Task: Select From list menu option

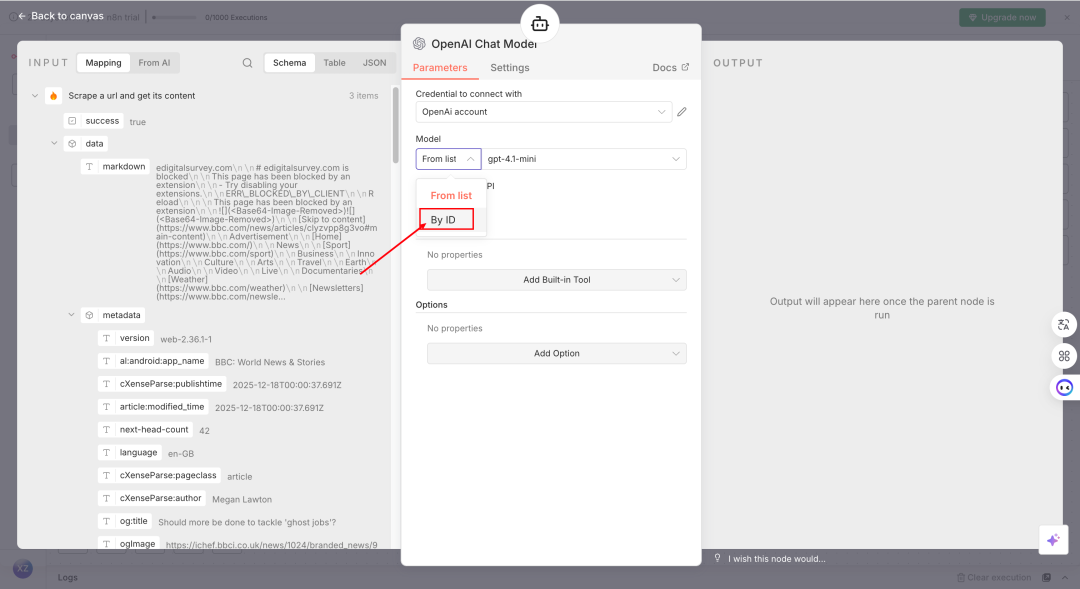Action: (x=451, y=196)
